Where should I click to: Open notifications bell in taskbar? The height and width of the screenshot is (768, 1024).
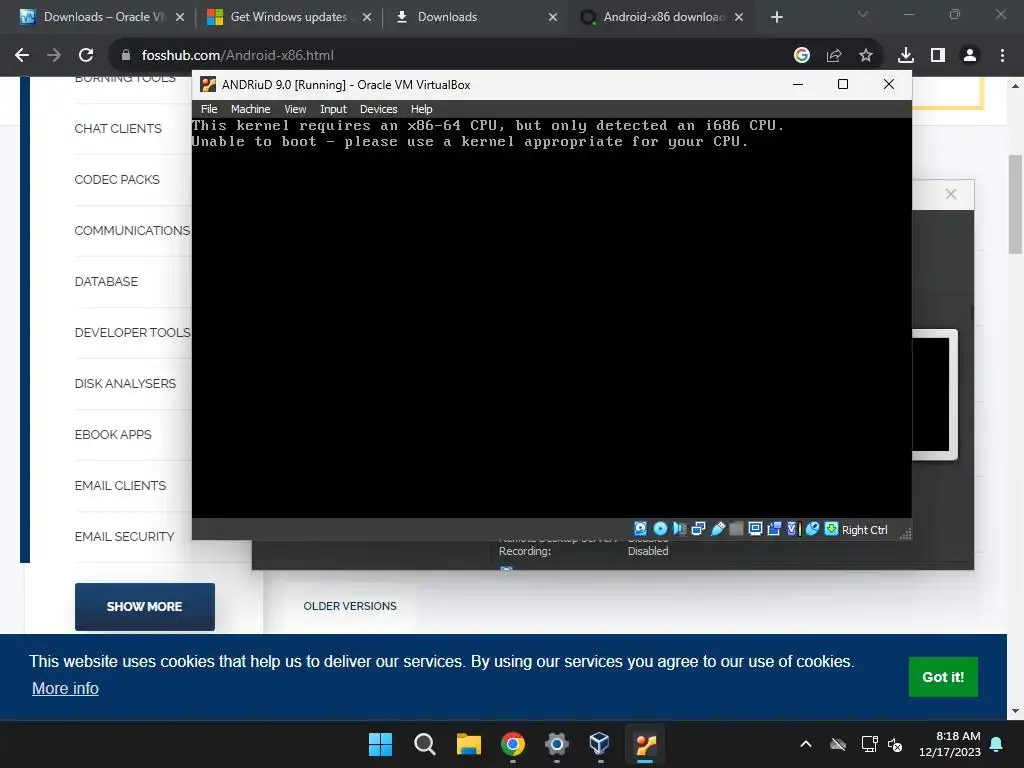[x=997, y=744]
